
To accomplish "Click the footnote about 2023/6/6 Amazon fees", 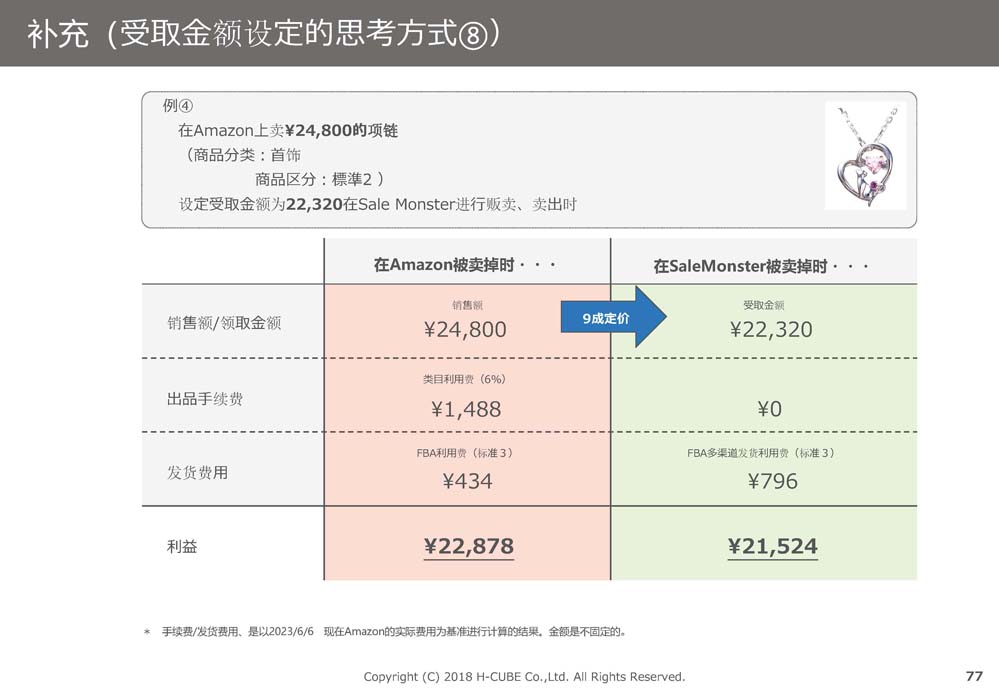I will coord(385,631).
